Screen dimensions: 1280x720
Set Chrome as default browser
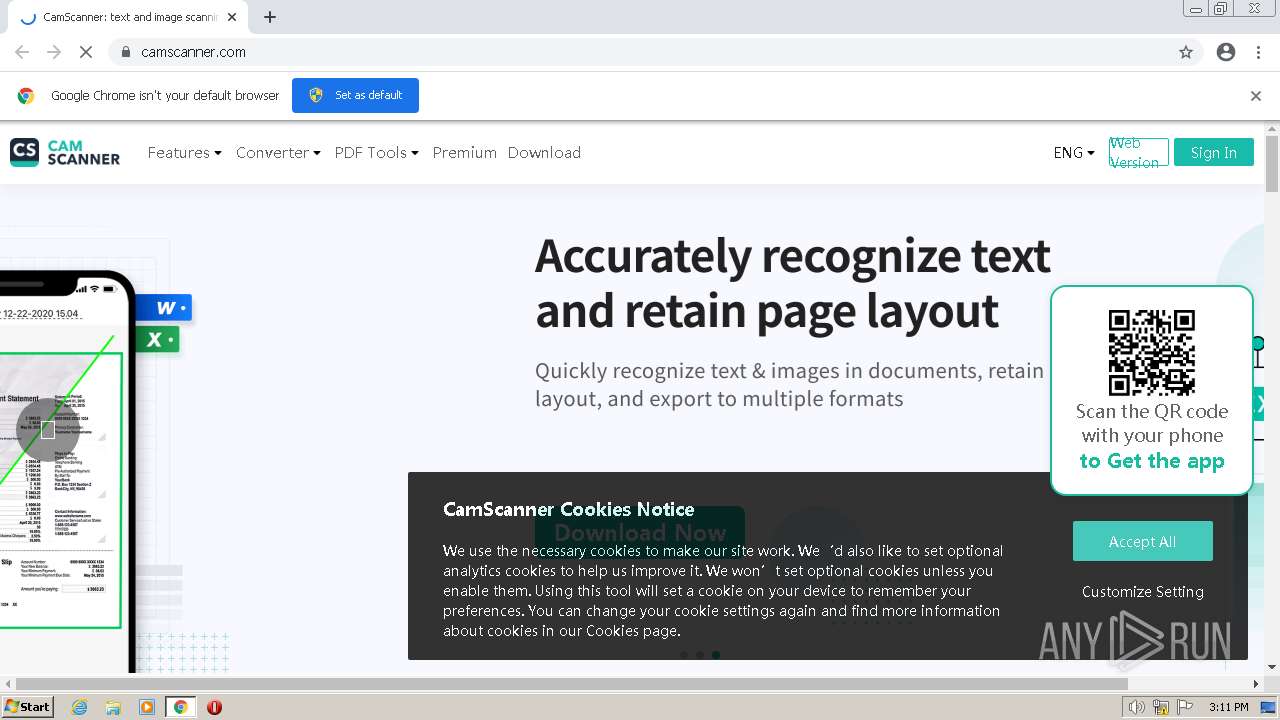[x=355, y=95]
